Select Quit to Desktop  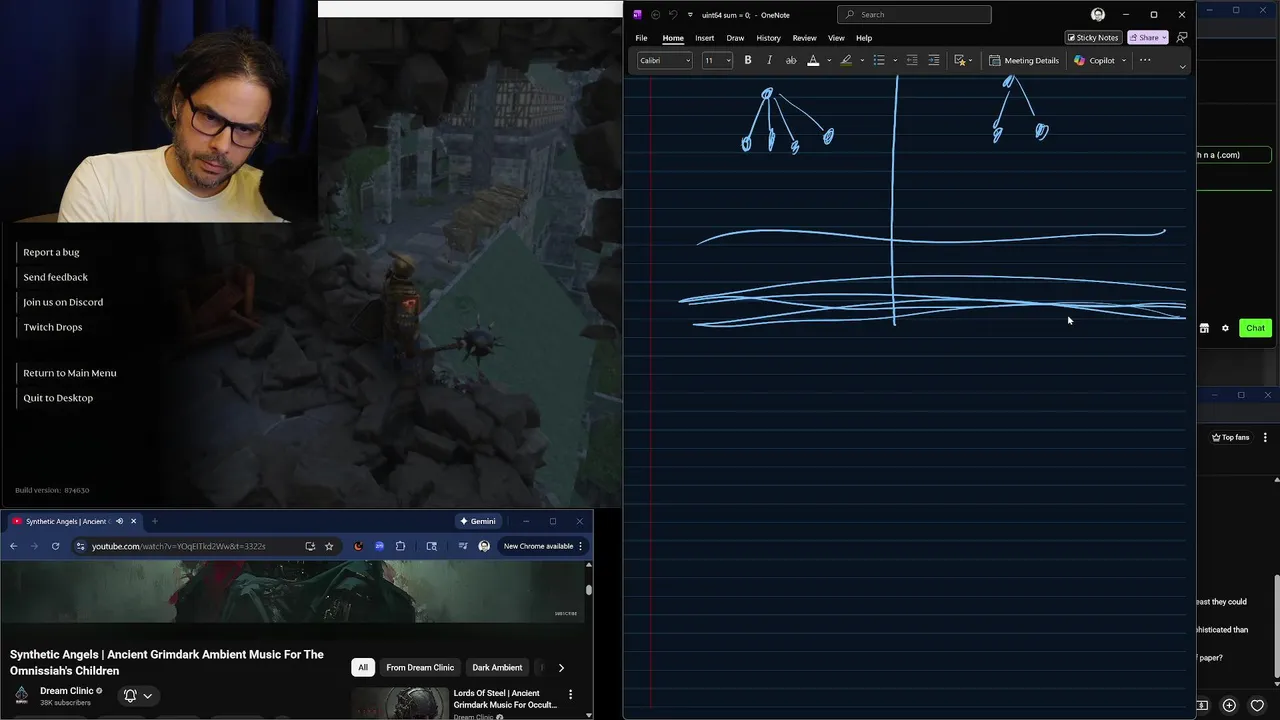pos(58,398)
